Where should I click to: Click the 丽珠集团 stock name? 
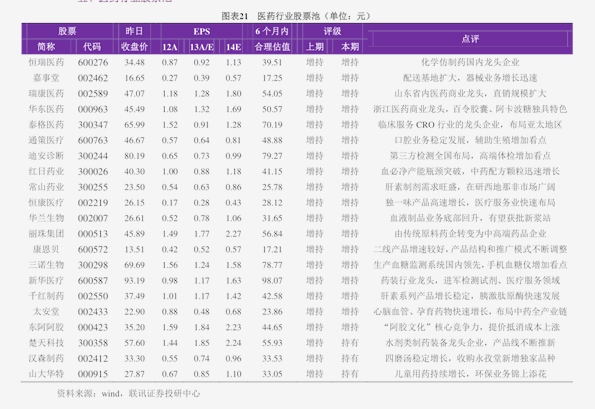point(46,234)
